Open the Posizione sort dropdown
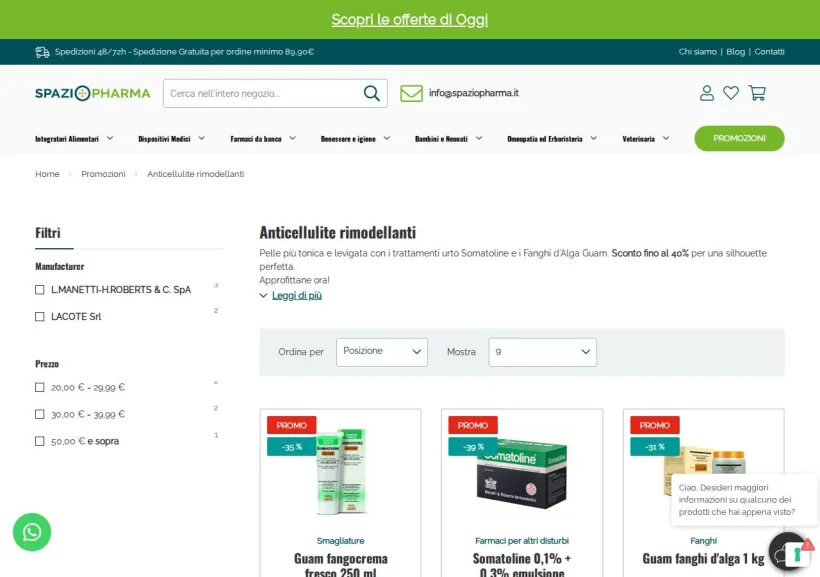This screenshot has height=577, width=820. (x=382, y=352)
